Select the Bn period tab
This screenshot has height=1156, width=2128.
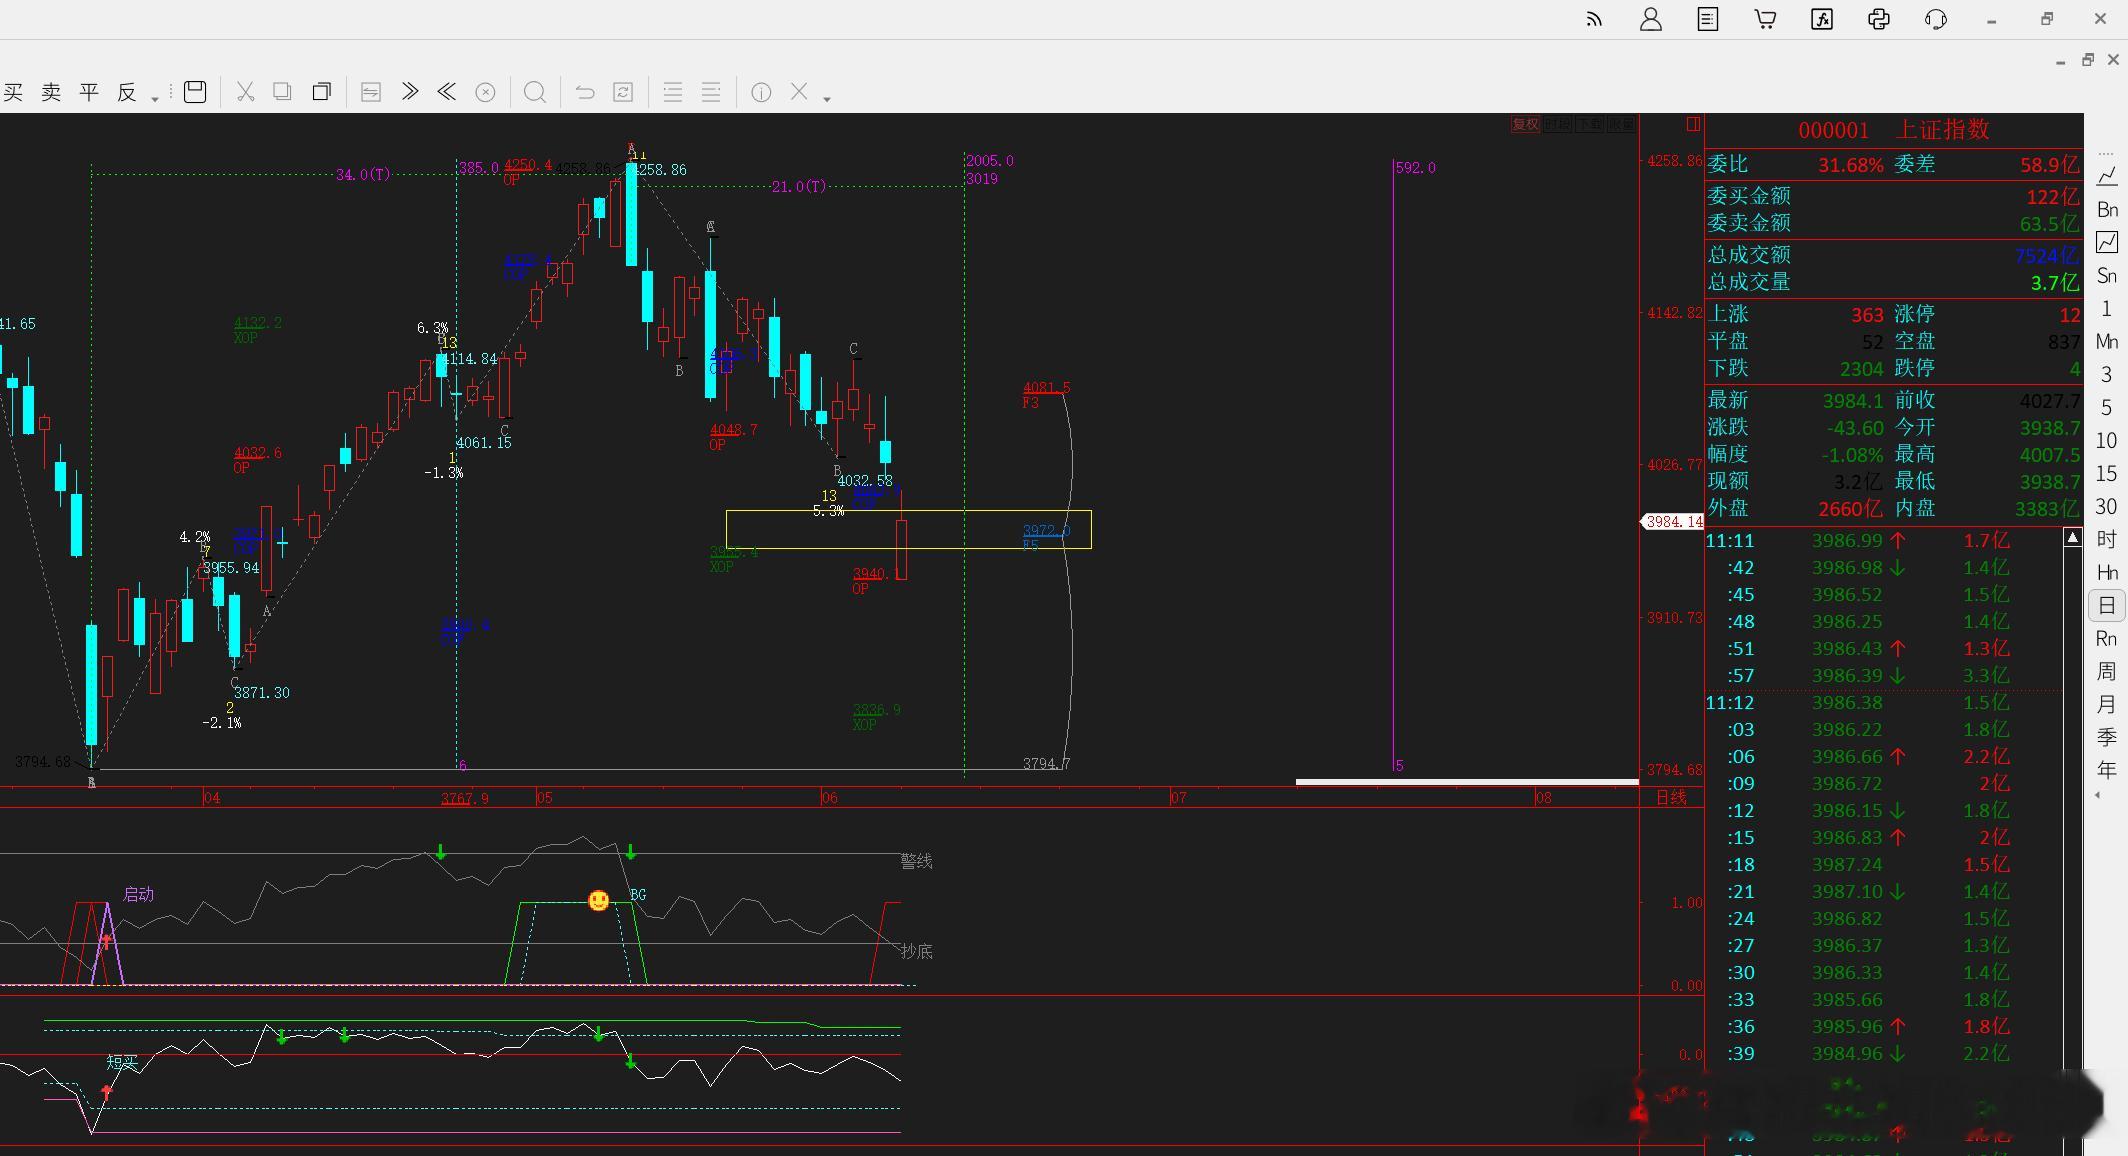pyautogui.click(x=2107, y=209)
